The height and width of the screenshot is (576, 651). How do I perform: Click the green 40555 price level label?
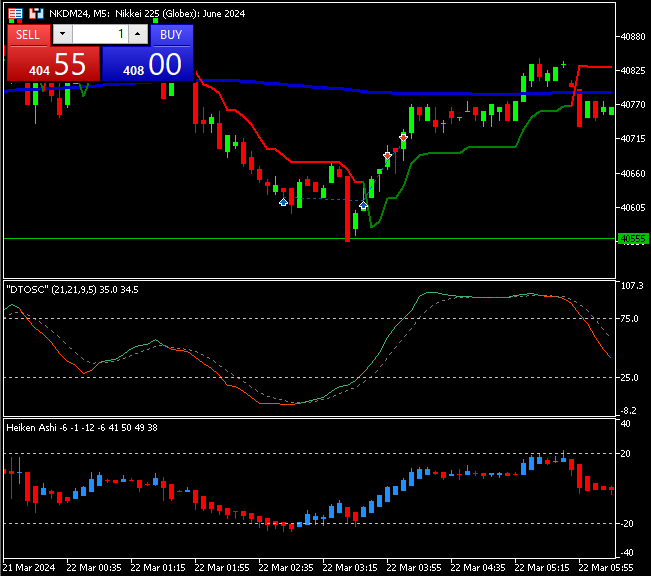(633, 239)
